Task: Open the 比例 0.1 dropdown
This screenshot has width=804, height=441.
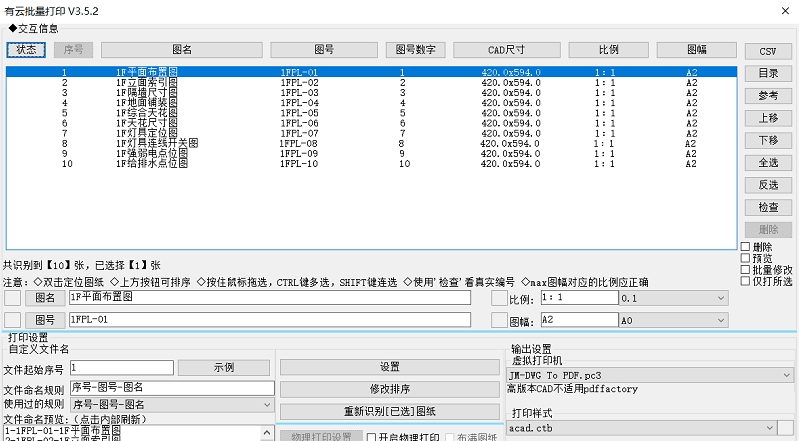Action: coord(673,298)
